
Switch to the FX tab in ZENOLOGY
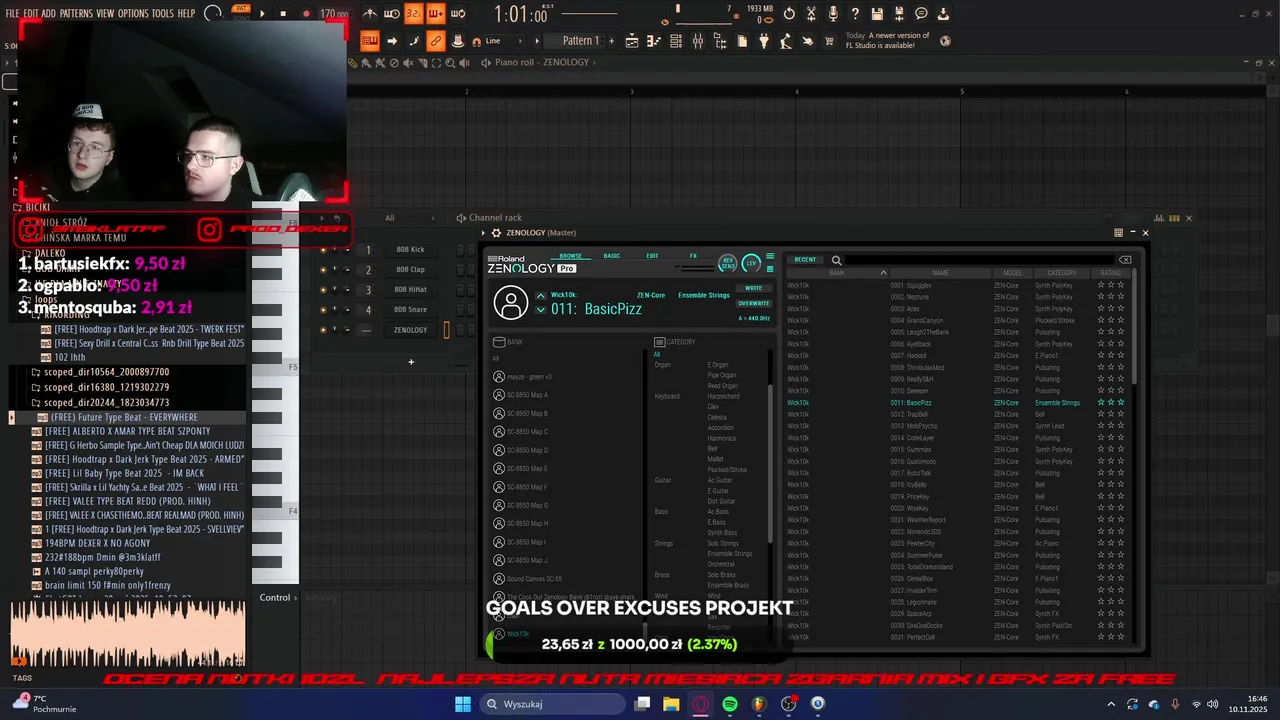point(693,256)
